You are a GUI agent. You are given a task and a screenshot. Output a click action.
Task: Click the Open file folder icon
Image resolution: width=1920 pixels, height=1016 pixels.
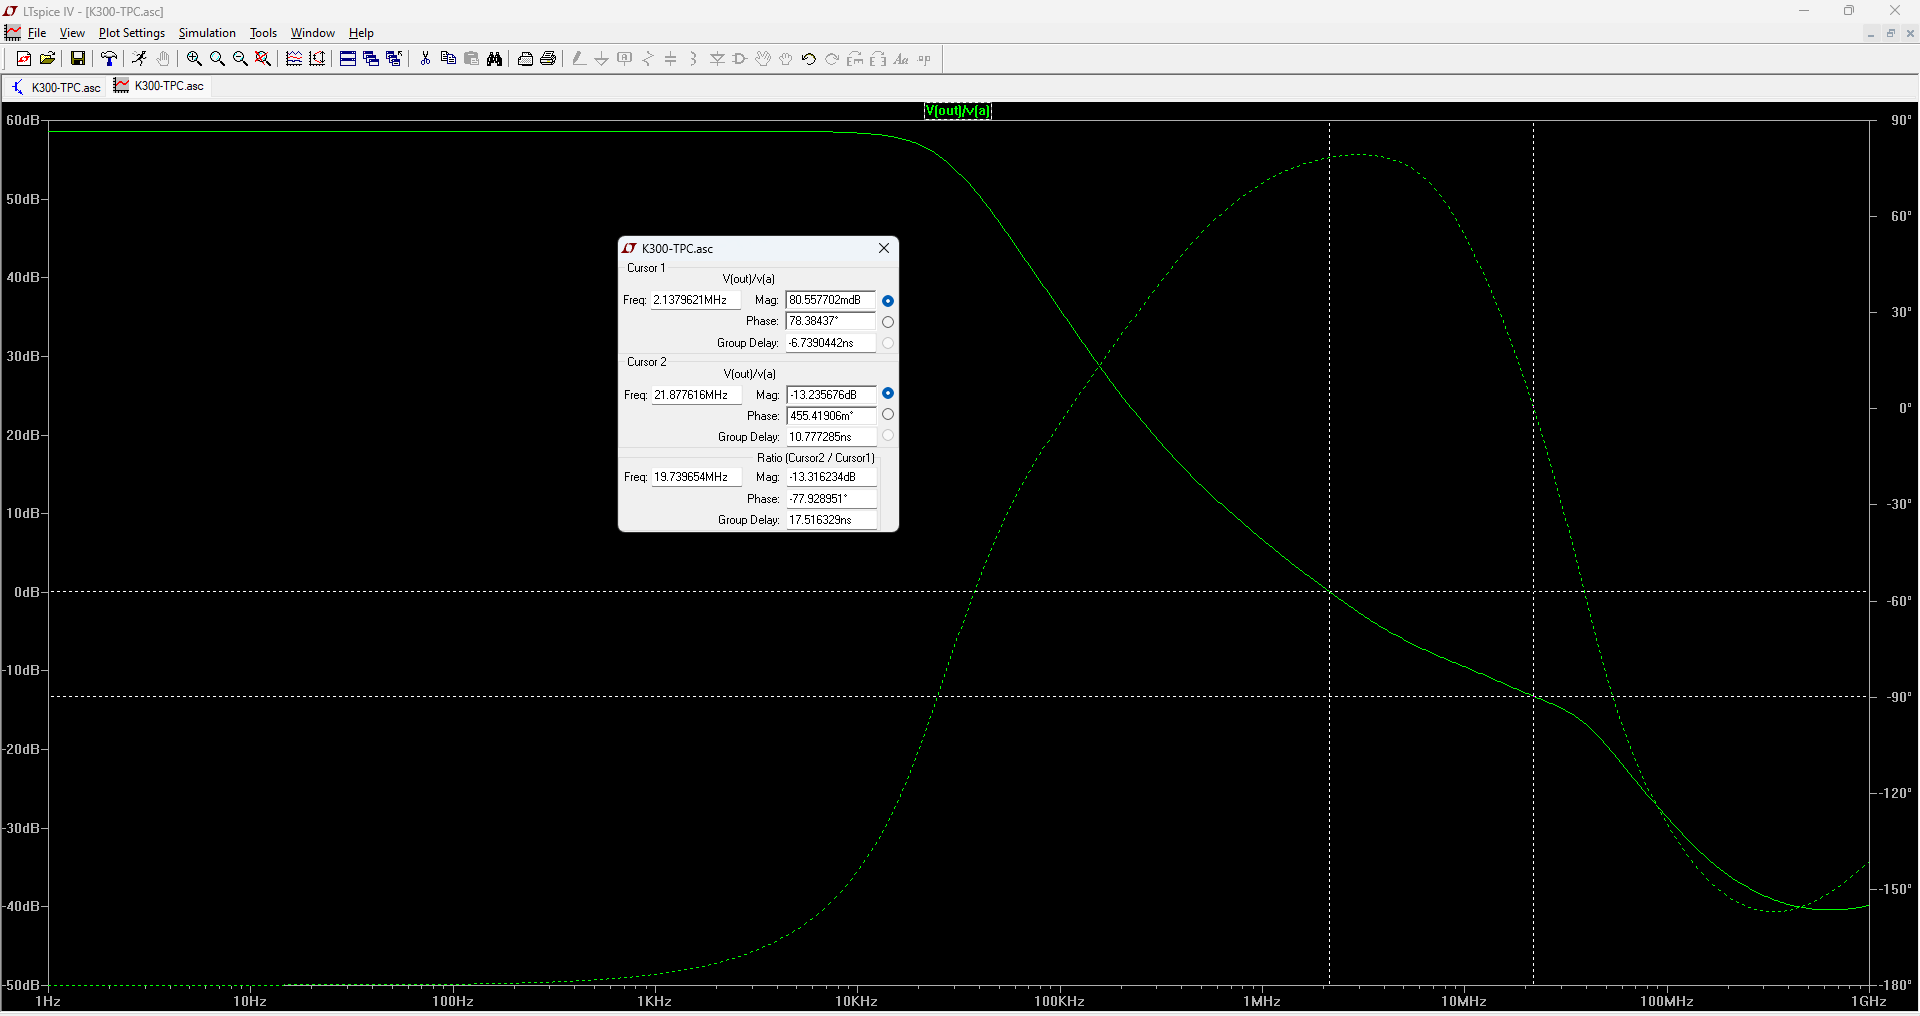pos(47,59)
